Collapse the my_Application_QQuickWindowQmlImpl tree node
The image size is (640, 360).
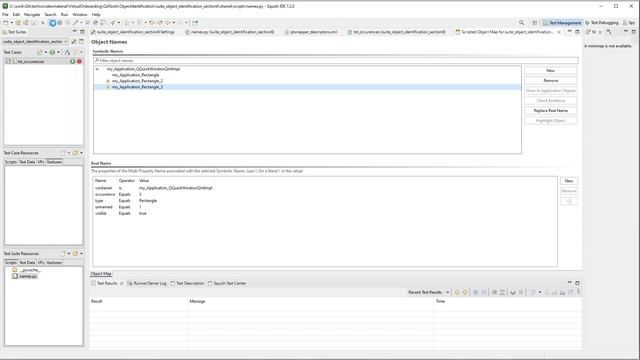pos(97,69)
